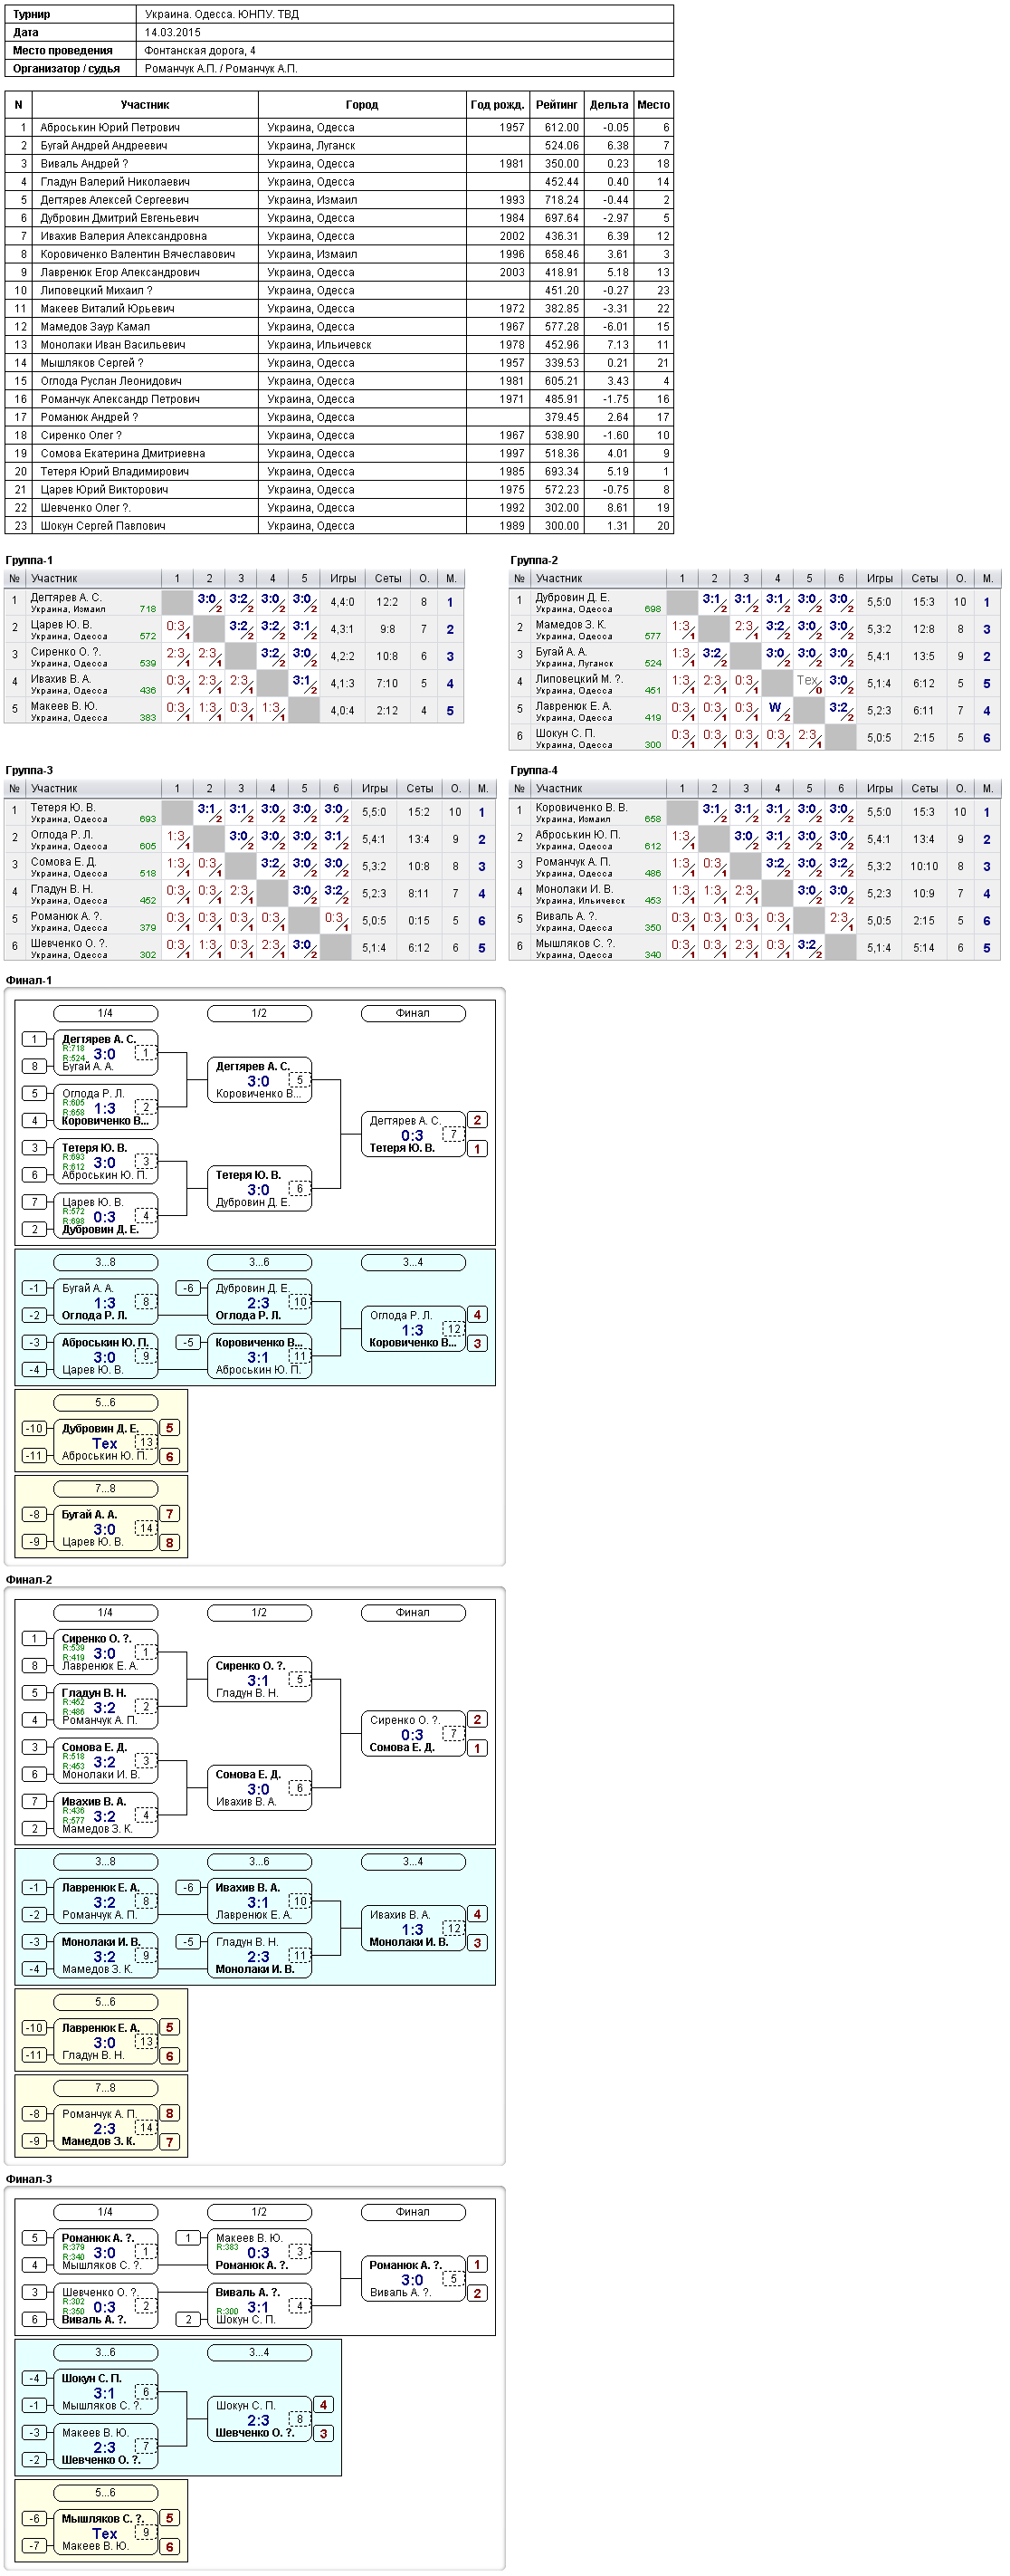Click the Группа-1 heading
The image size is (1010, 2576).
tap(29, 561)
